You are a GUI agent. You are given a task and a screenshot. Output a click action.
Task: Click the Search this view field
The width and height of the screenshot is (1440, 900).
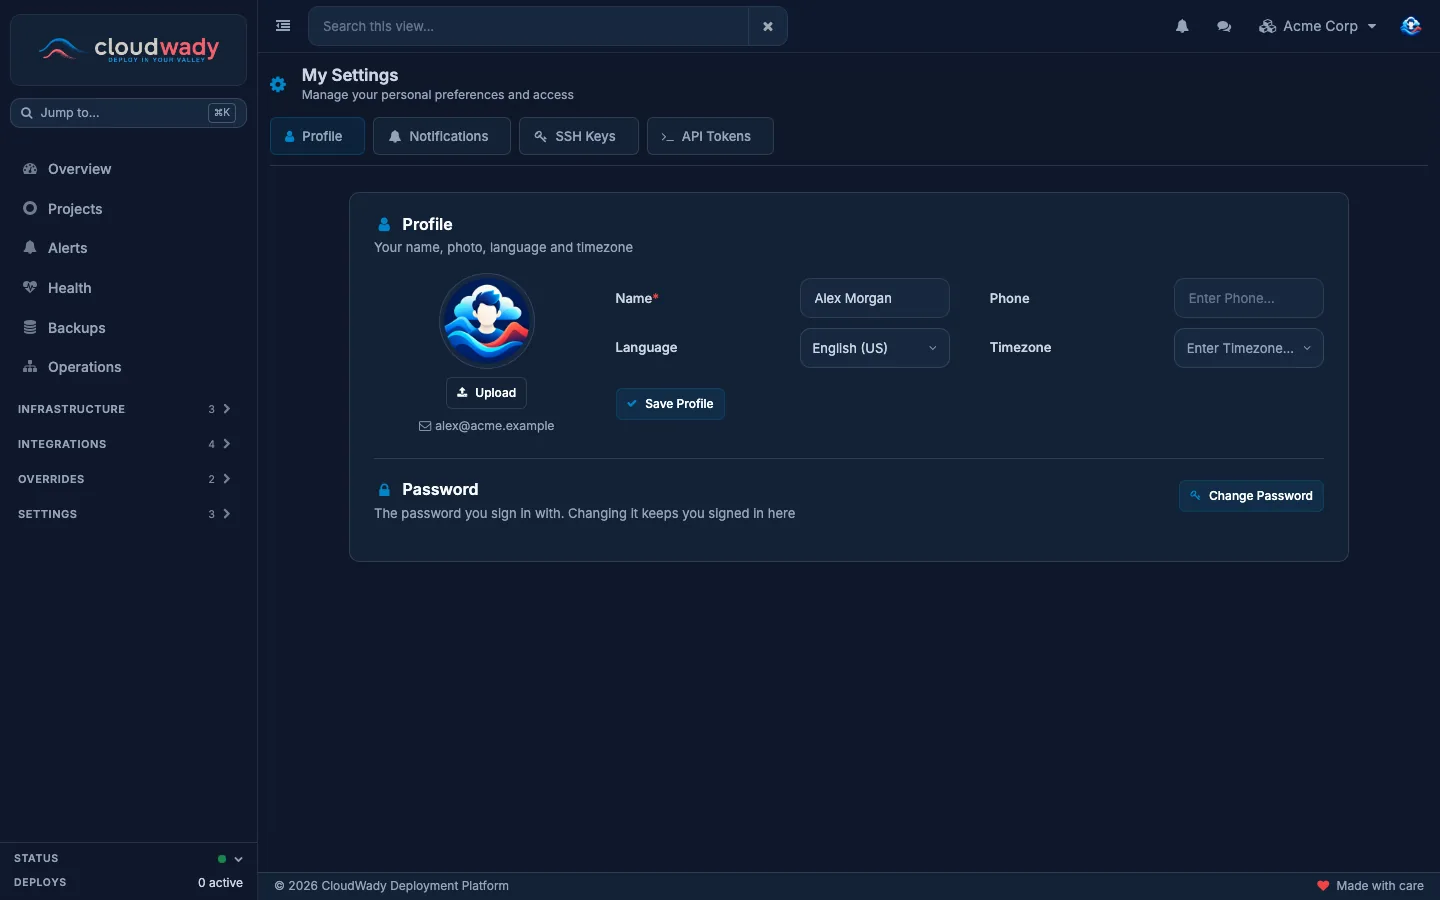click(x=528, y=26)
